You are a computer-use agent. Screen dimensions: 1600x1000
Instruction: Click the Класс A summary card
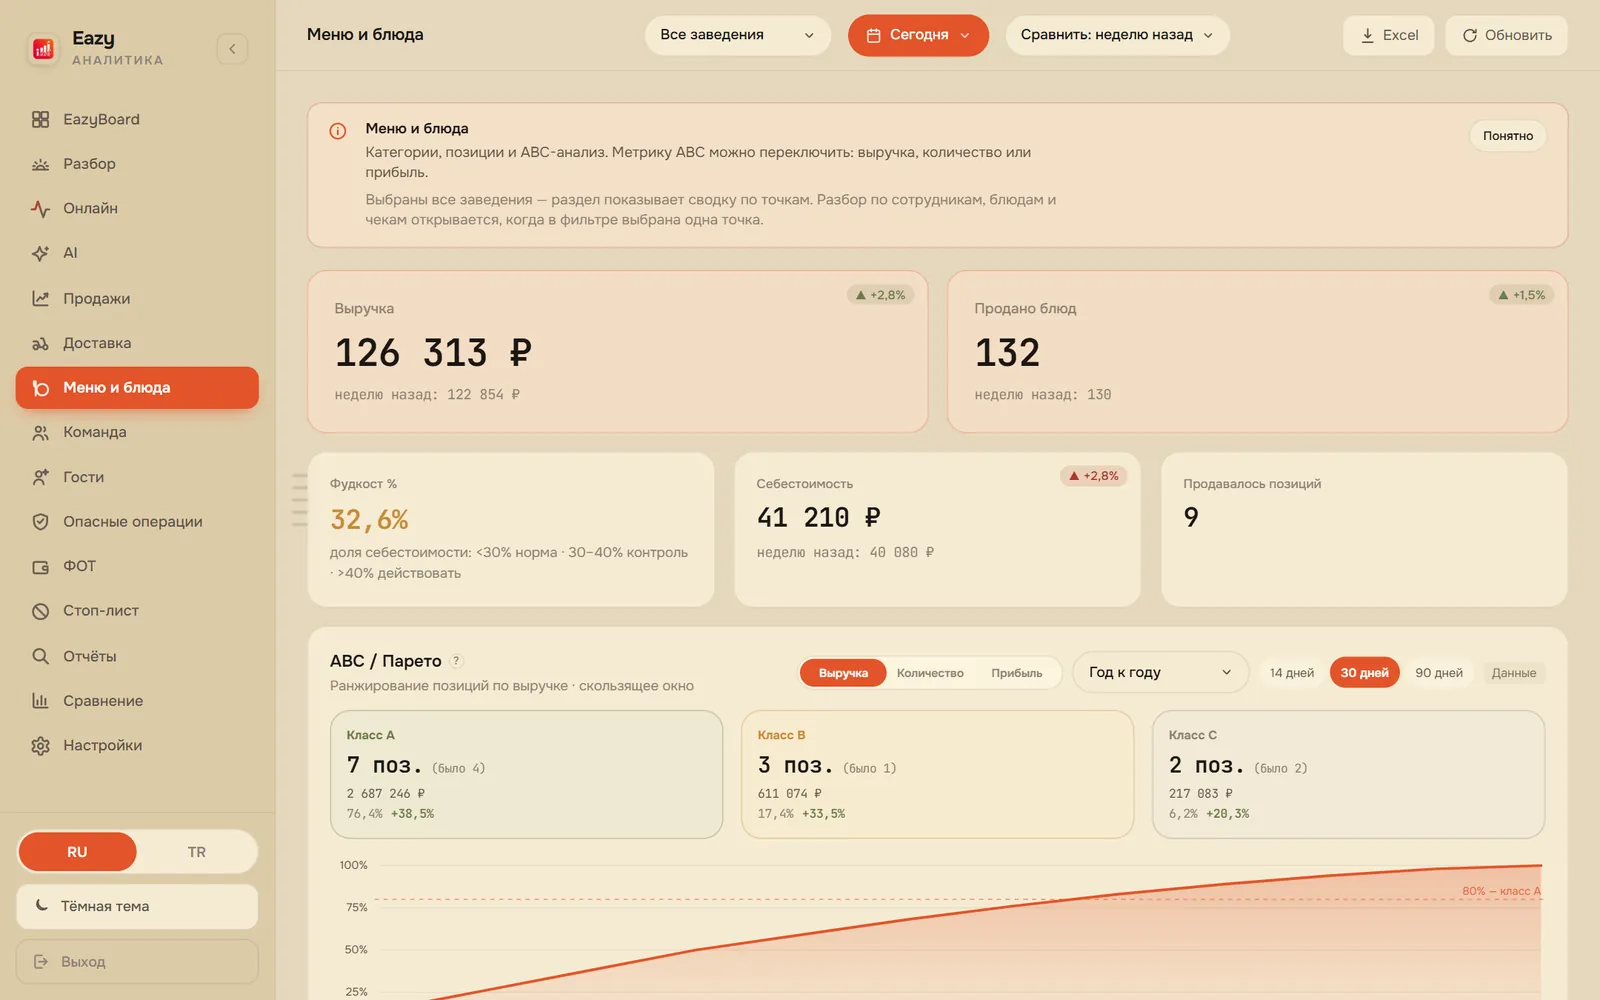click(527, 774)
